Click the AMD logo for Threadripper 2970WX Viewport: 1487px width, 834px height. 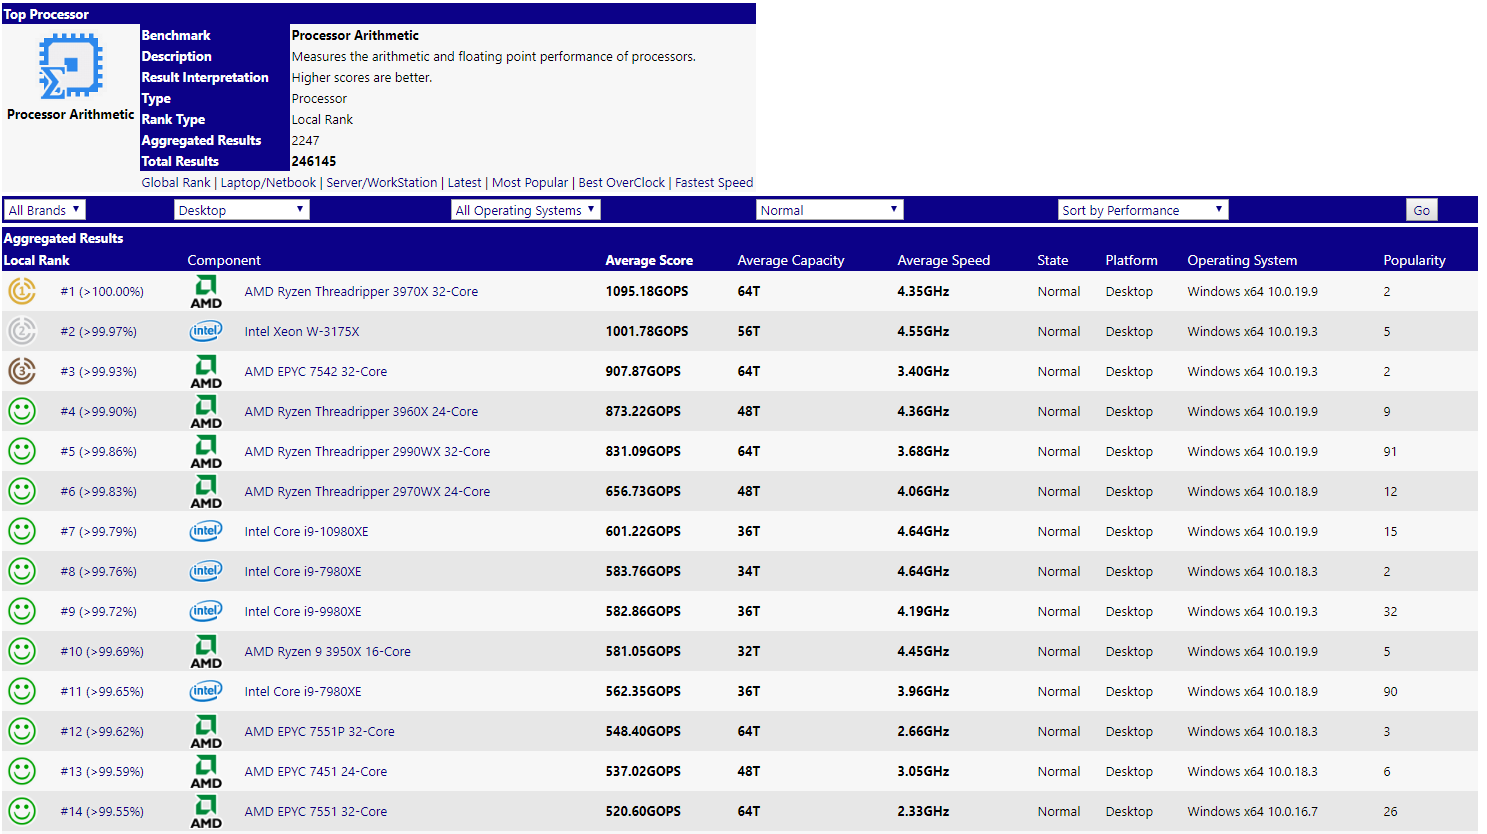tap(206, 491)
